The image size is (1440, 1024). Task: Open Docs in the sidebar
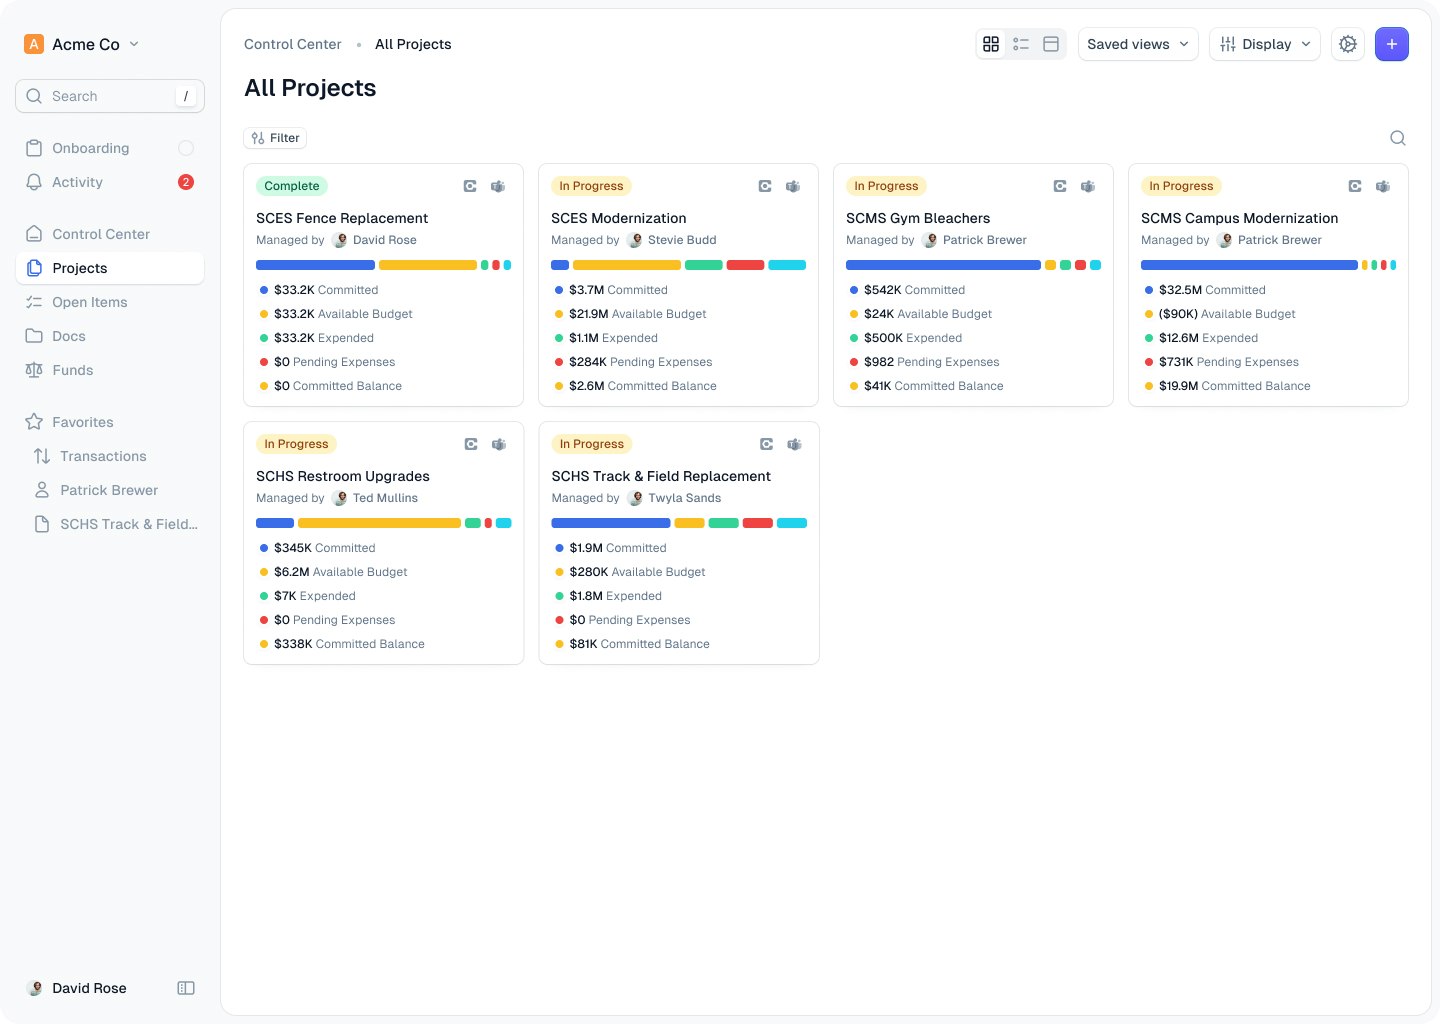pyautogui.click(x=110, y=336)
